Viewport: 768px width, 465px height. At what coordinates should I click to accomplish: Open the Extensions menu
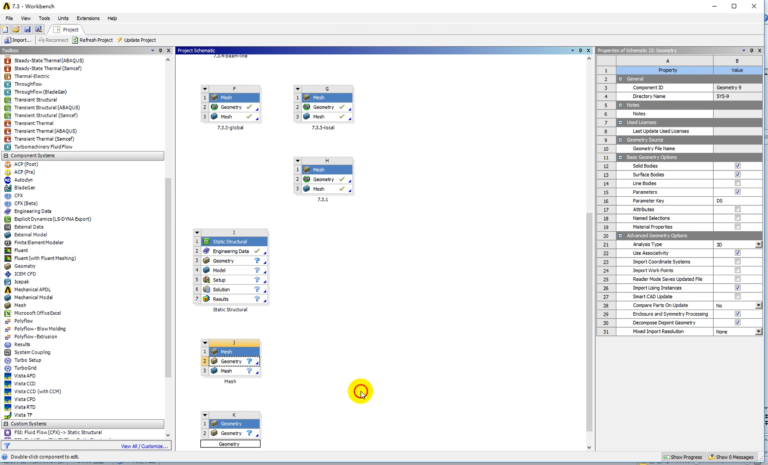[x=88, y=18]
